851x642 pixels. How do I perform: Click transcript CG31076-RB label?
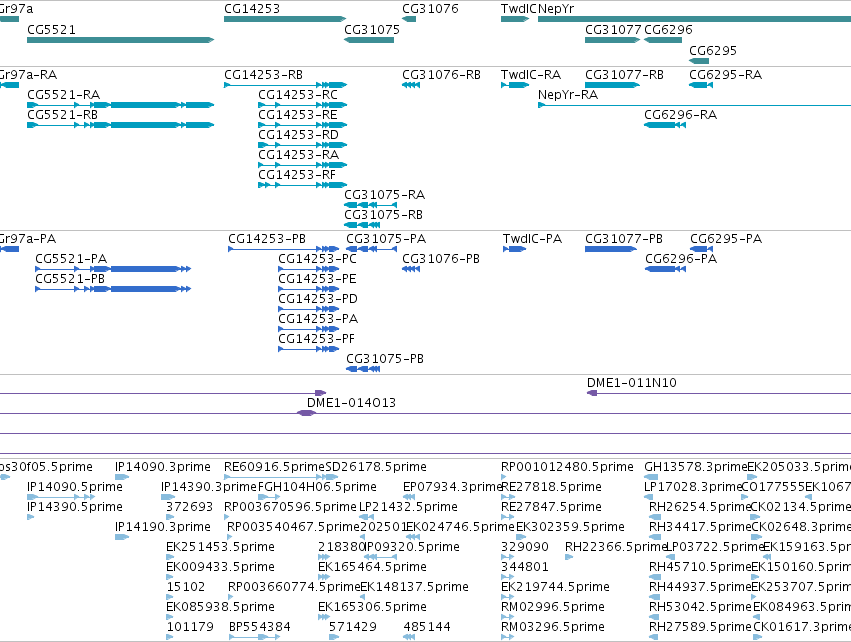(441, 75)
